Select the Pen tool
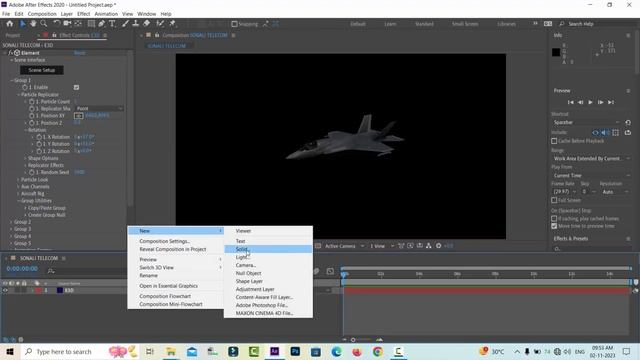Viewport: 640px width, 360px height. tap(102, 24)
